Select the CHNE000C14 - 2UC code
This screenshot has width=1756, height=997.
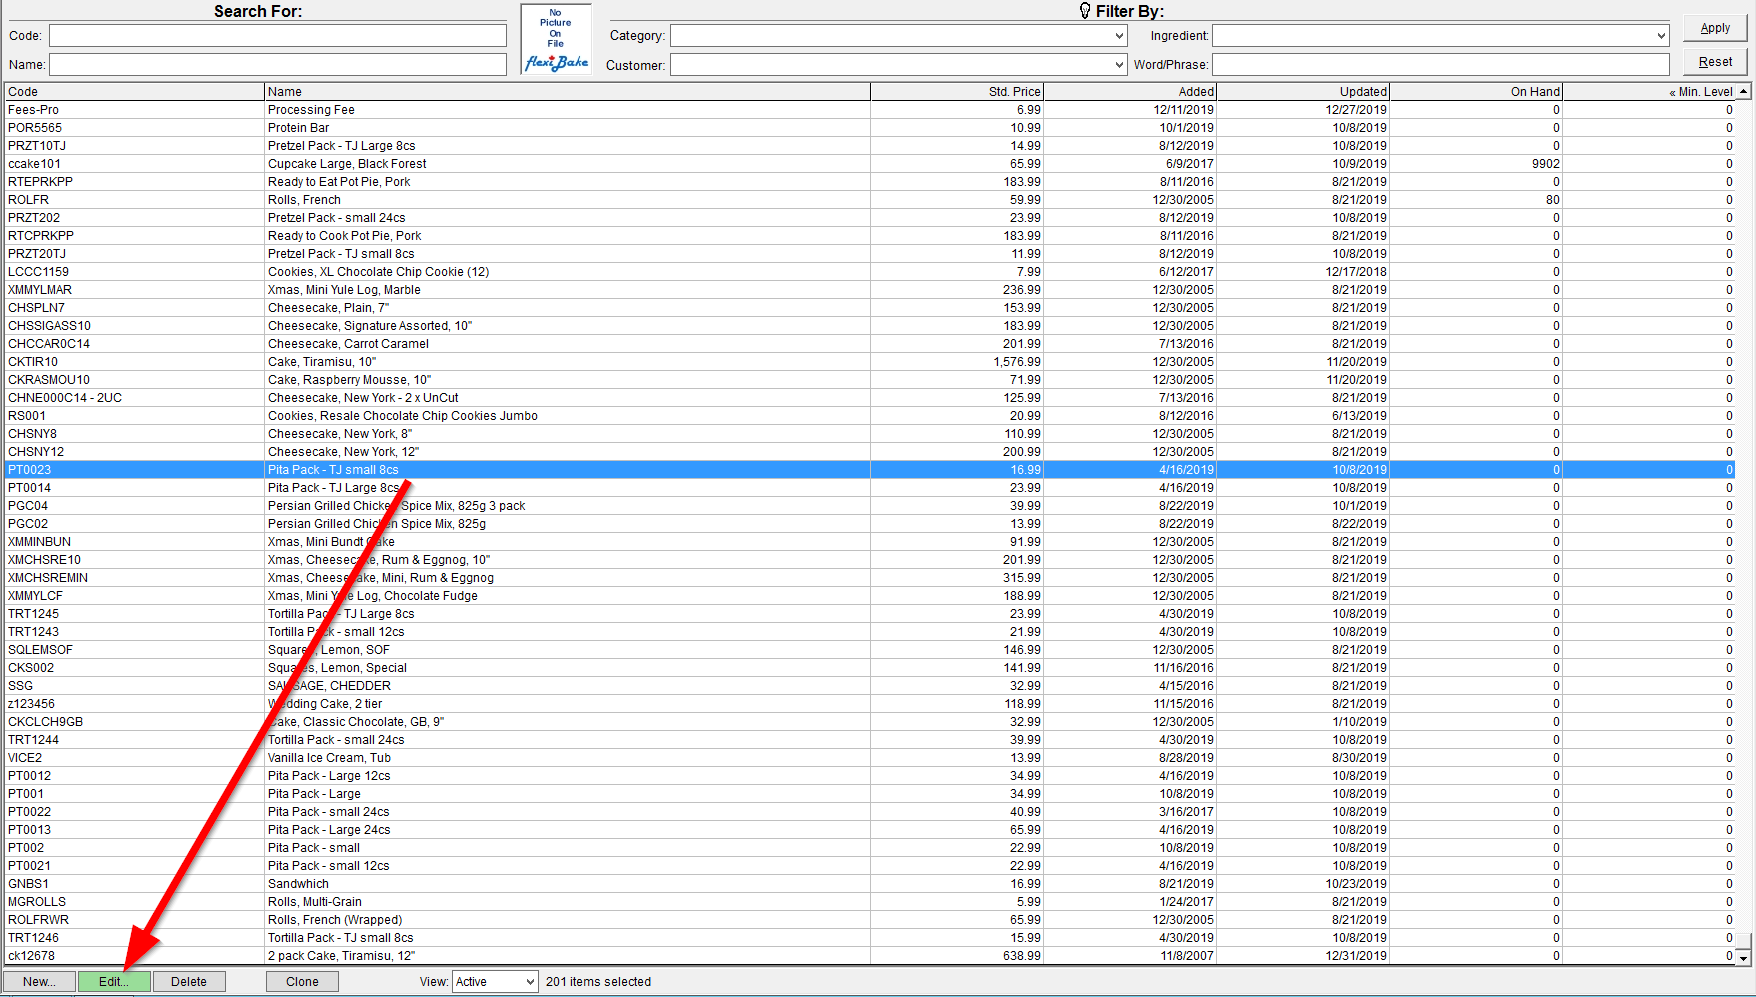click(x=65, y=398)
